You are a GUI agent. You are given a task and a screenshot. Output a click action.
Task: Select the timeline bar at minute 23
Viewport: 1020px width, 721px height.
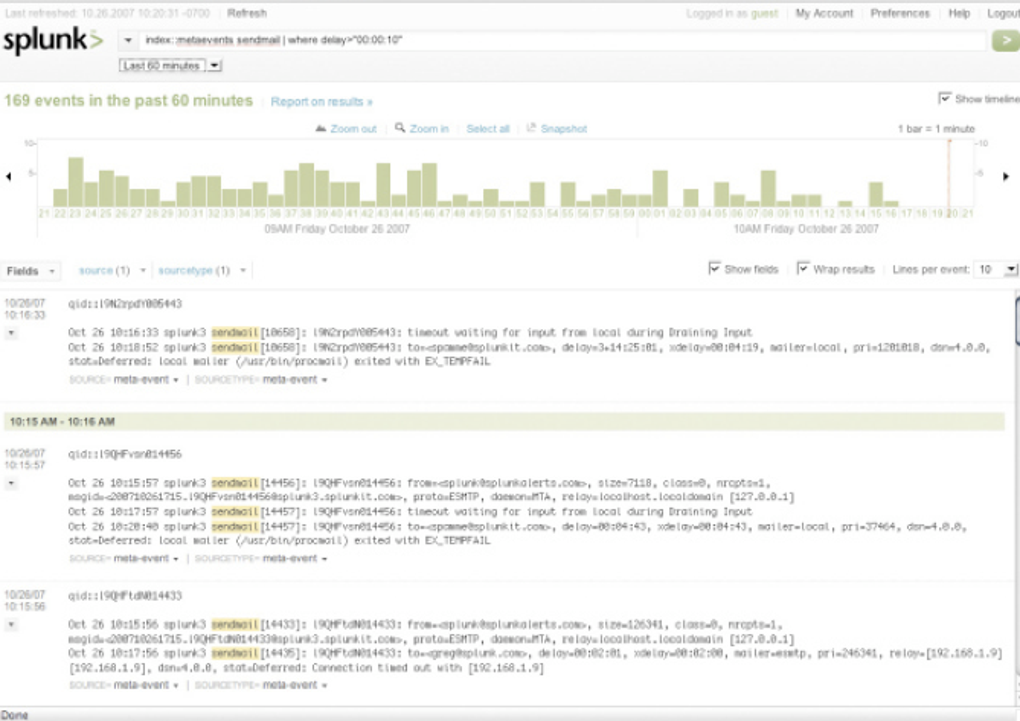(x=76, y=182)
